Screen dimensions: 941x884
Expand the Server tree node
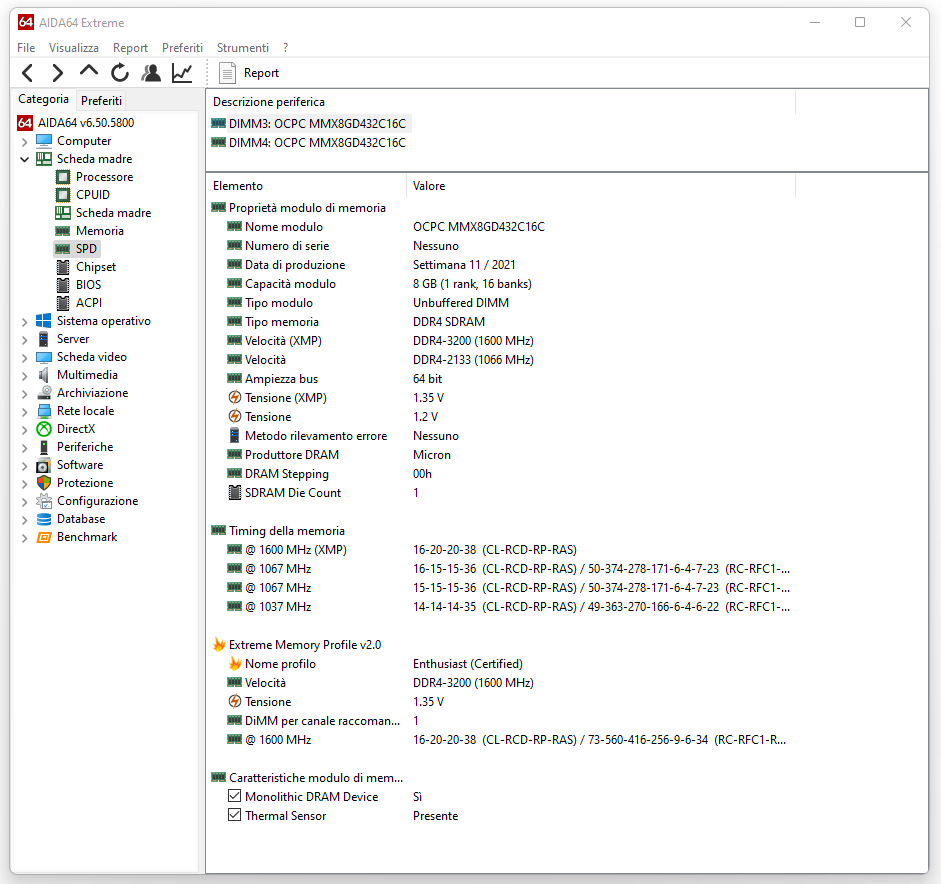tap(25, 340)
